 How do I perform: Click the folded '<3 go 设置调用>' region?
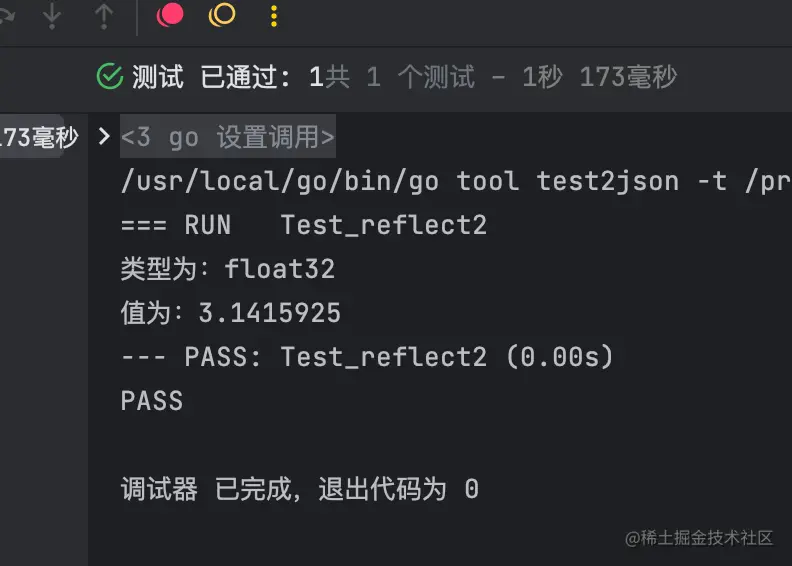click(228, 136)
